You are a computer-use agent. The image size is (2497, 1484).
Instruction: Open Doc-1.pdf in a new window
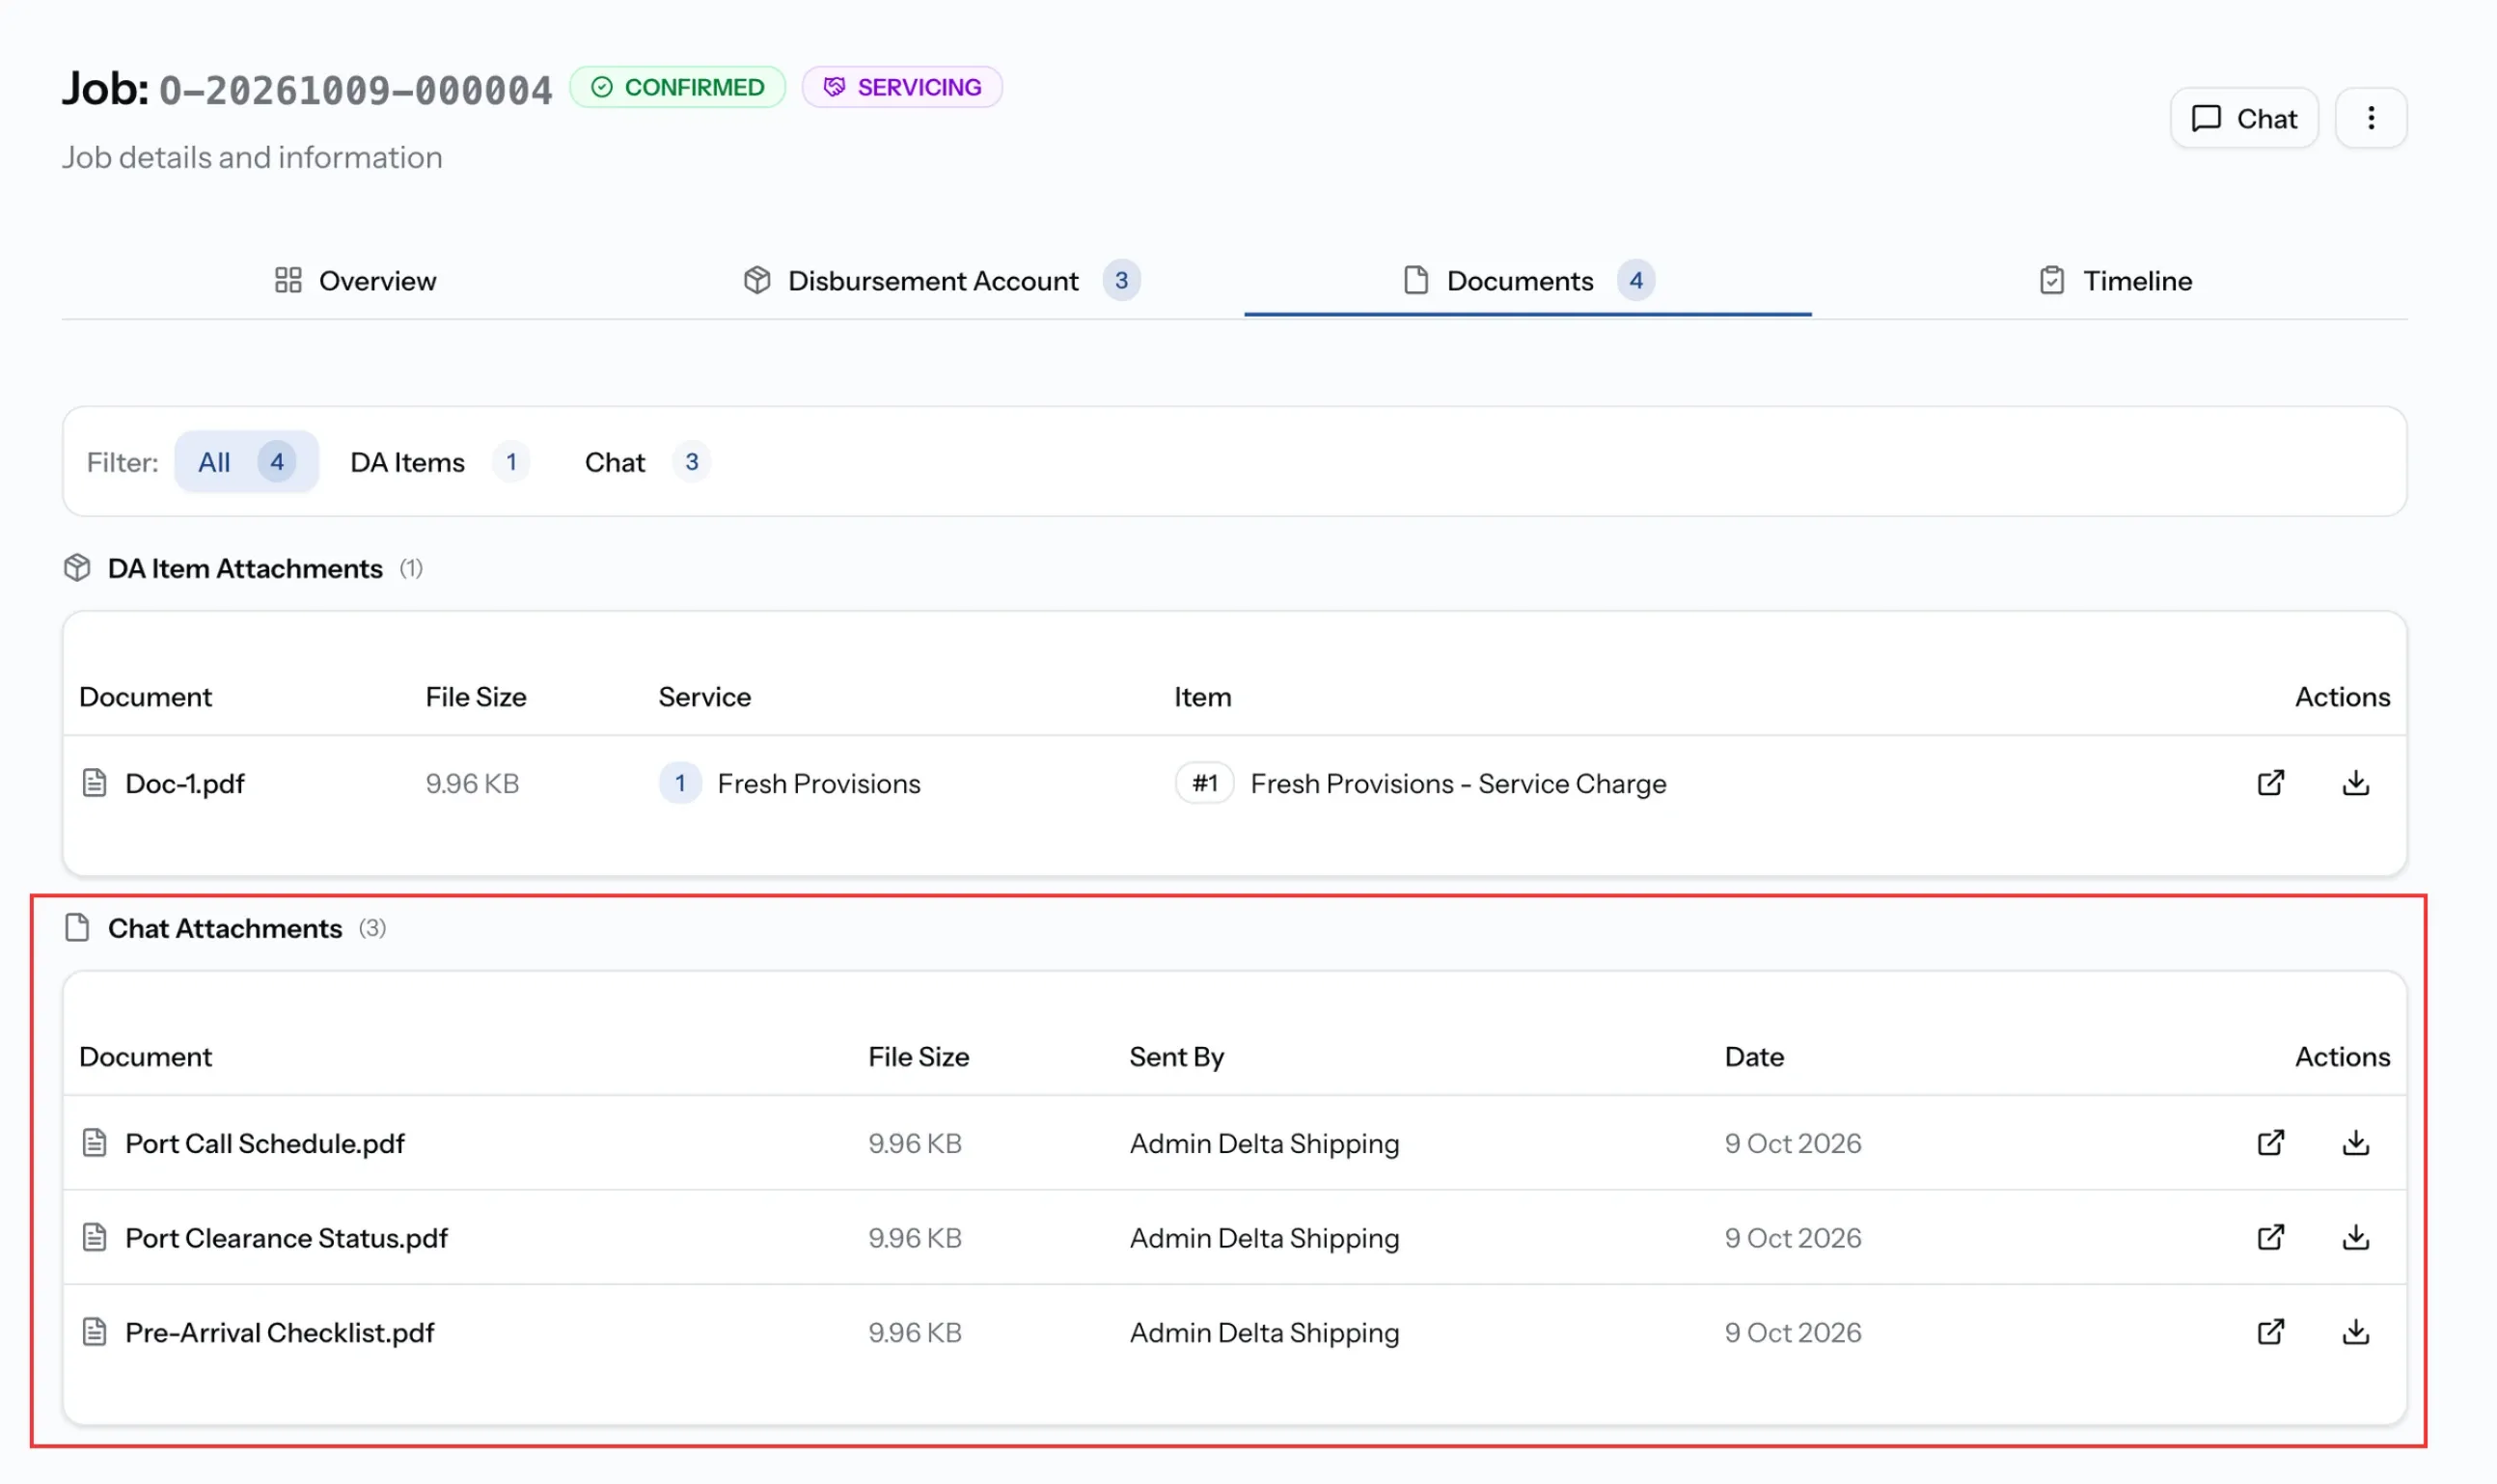click(2270, 783)
